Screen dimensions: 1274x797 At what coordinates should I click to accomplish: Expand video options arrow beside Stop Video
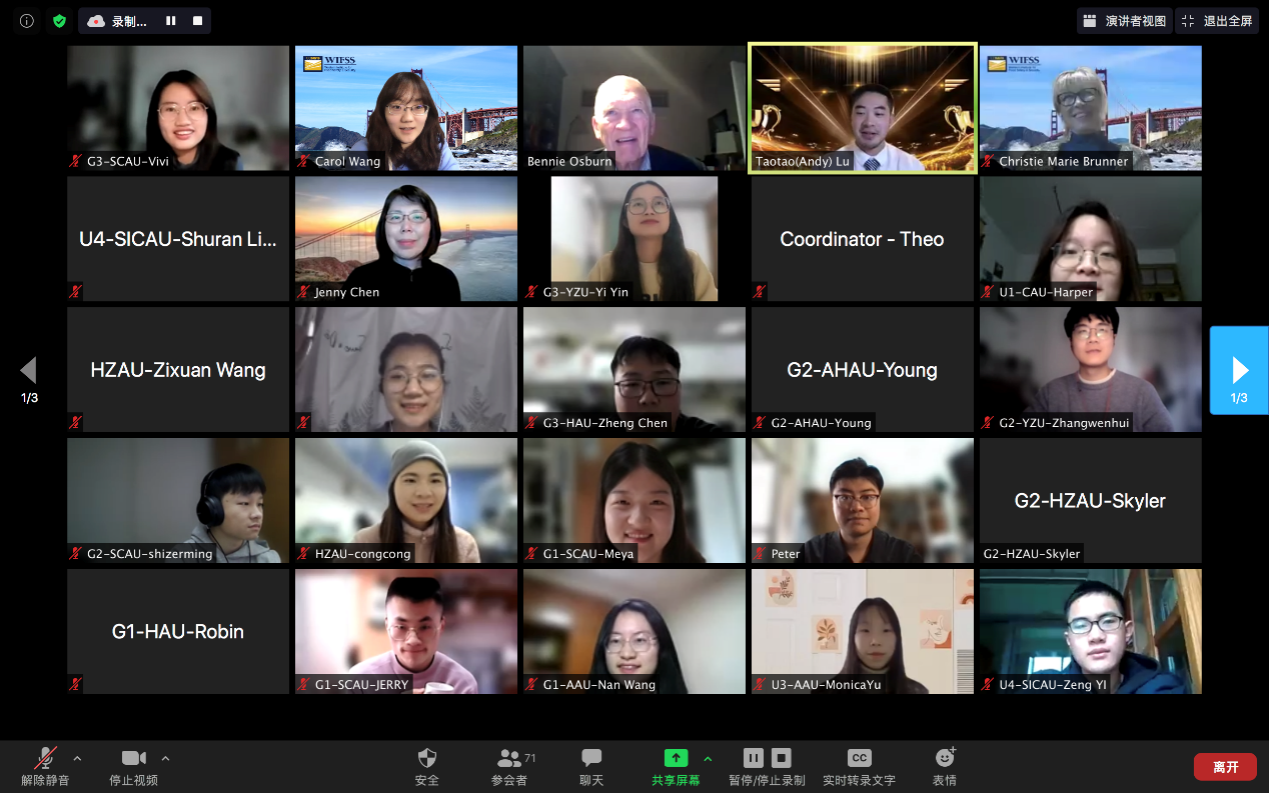166,758
